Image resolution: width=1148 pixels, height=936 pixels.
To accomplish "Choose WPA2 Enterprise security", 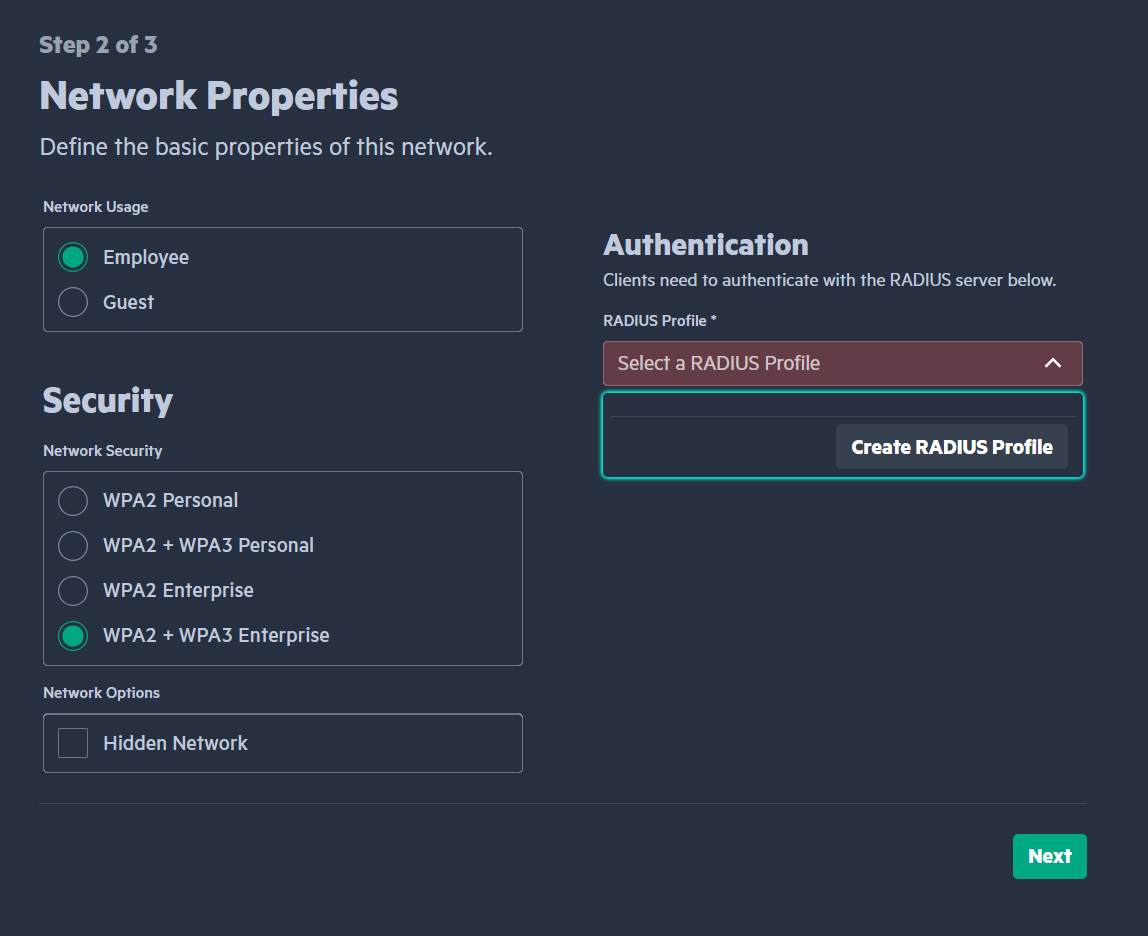I will pos(73,590).
